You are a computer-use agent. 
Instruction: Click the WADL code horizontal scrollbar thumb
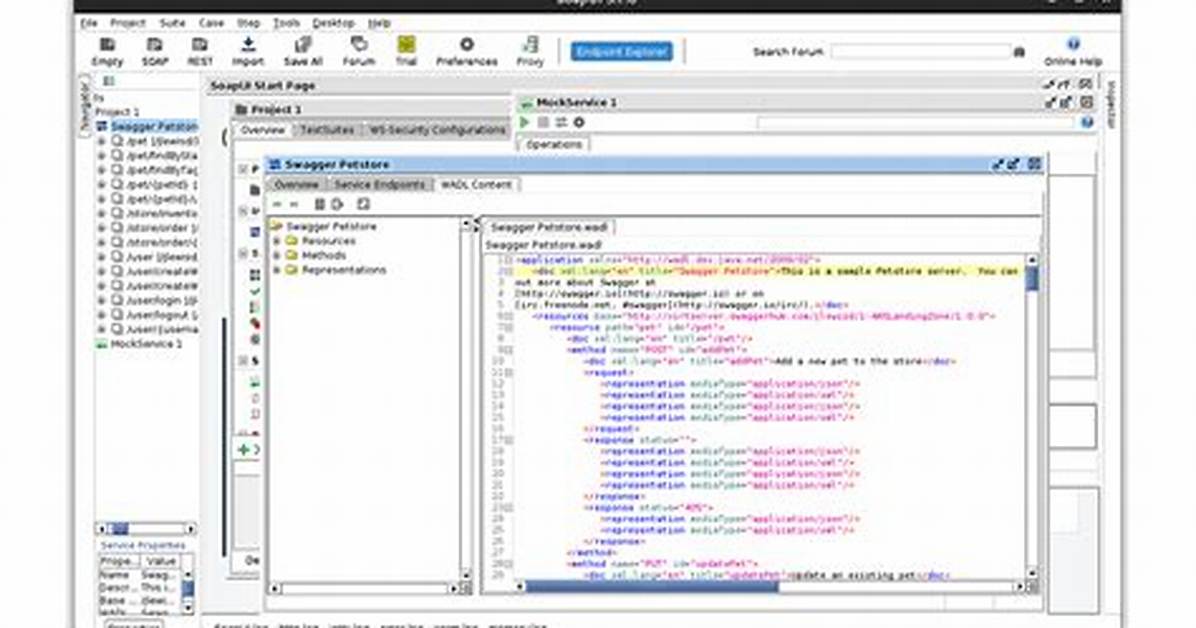pos(652,587)
